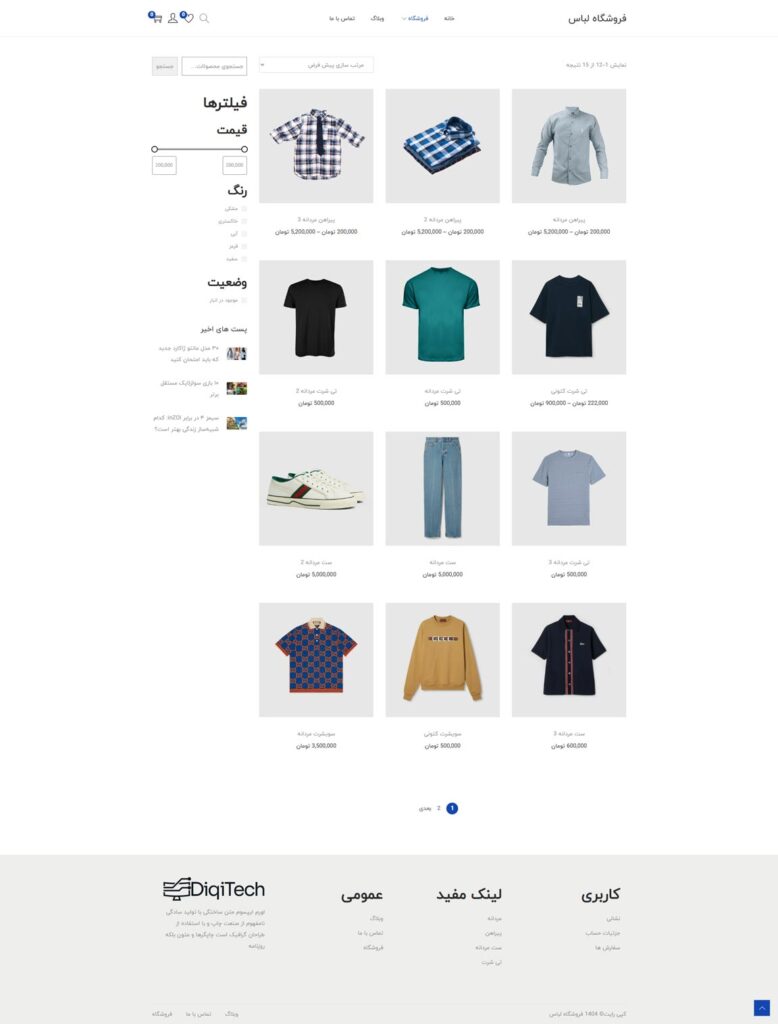Open the green t-shirt product image
The width and height of the screenshot is (778, 1024).
pos(442,317)
